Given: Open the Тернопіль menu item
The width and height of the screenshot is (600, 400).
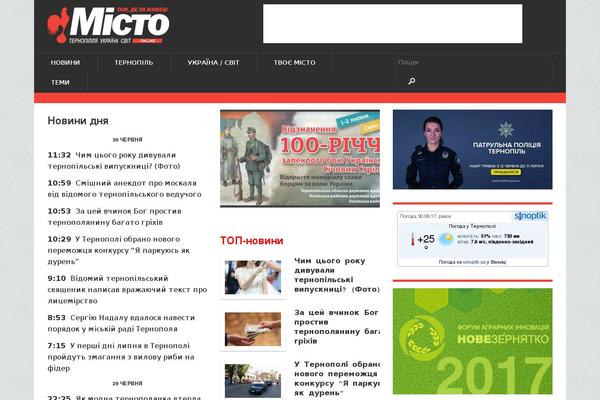Looking at the screenshot, I should (x=134, y=62).
